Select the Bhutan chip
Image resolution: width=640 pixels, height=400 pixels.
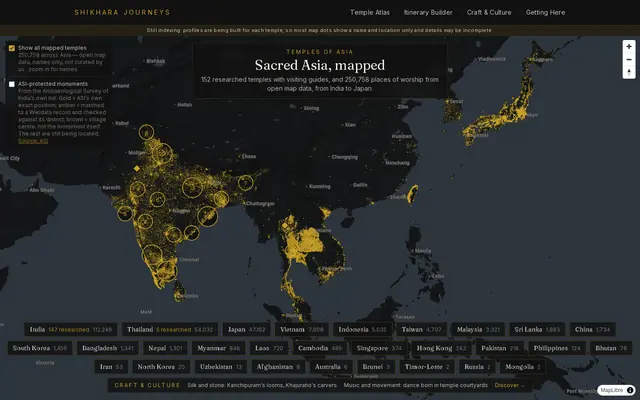611,348
